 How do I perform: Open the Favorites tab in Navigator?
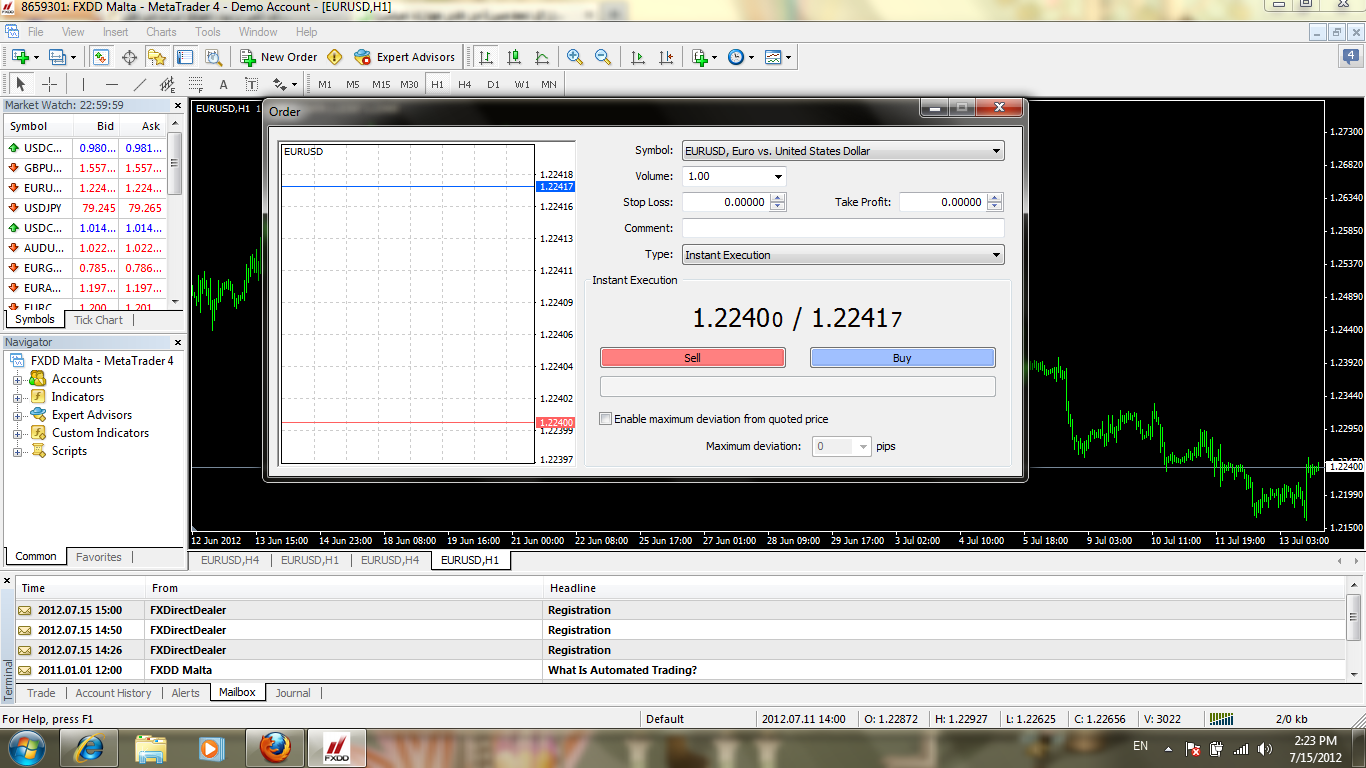click(x=99, y=557)
